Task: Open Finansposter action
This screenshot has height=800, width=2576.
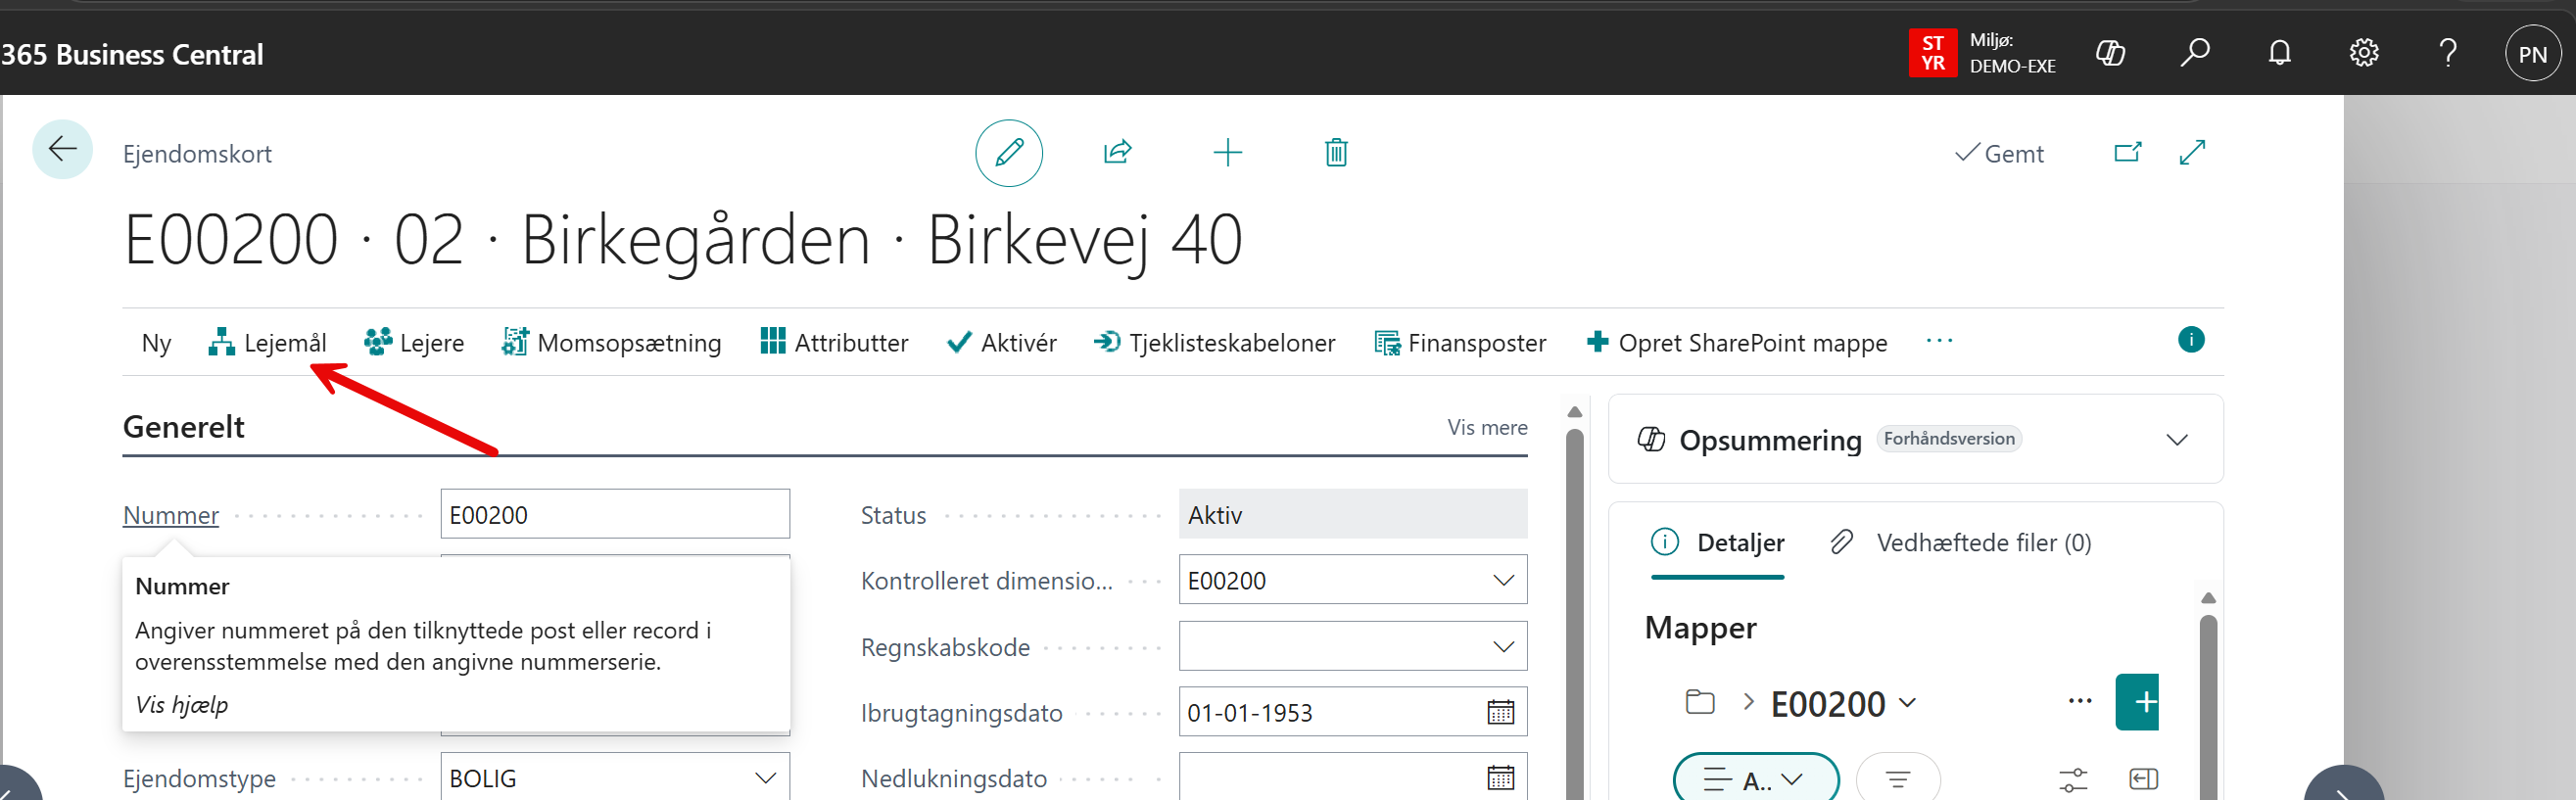Action: pyautogui.click(x=1460, y=343)
